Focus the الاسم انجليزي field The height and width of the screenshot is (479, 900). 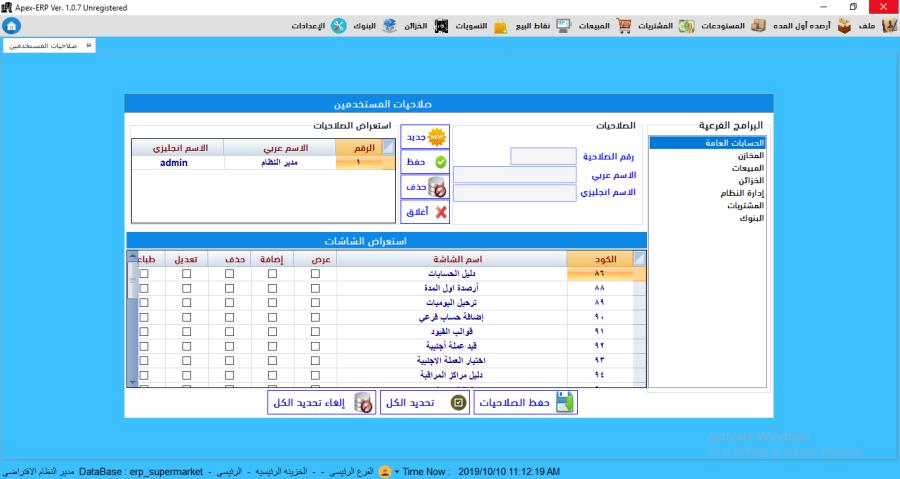(x=514, y=193)
